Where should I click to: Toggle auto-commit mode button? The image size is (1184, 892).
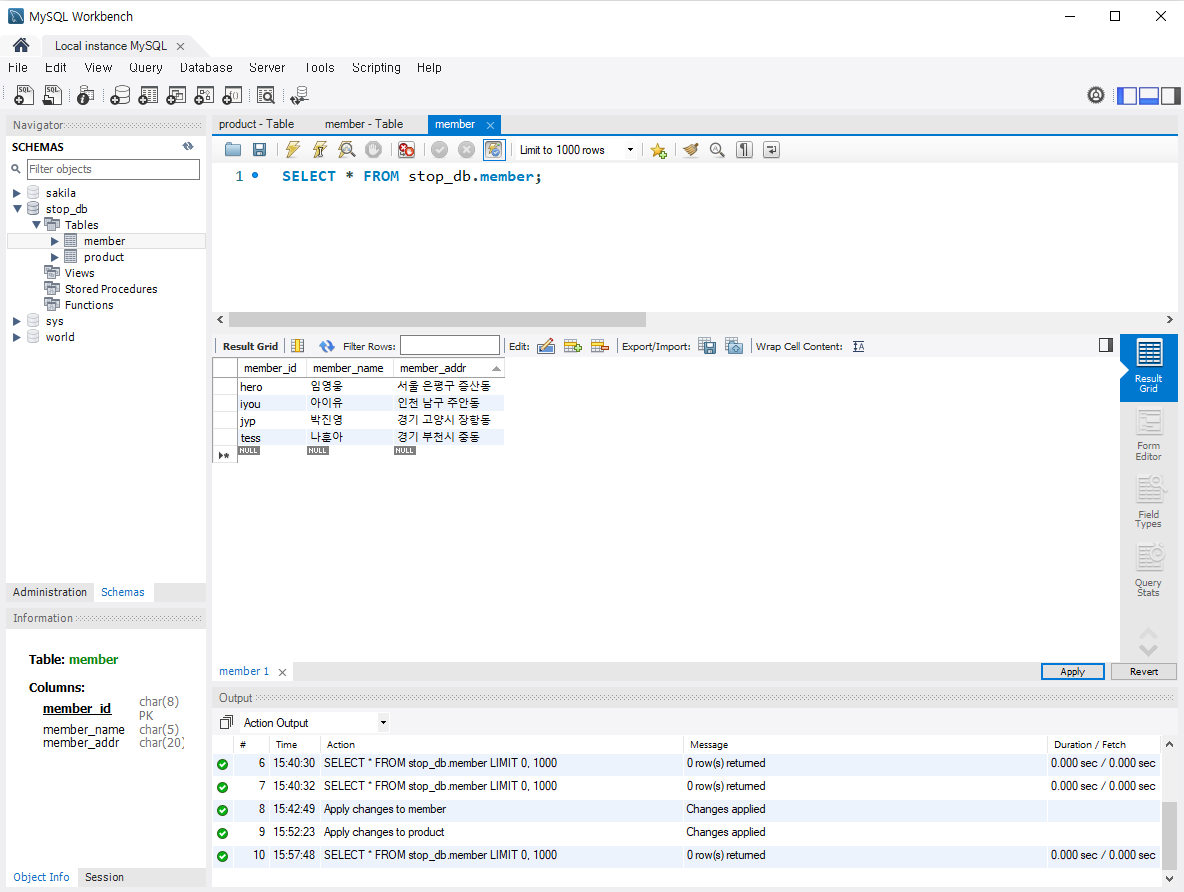pos(494,150)
